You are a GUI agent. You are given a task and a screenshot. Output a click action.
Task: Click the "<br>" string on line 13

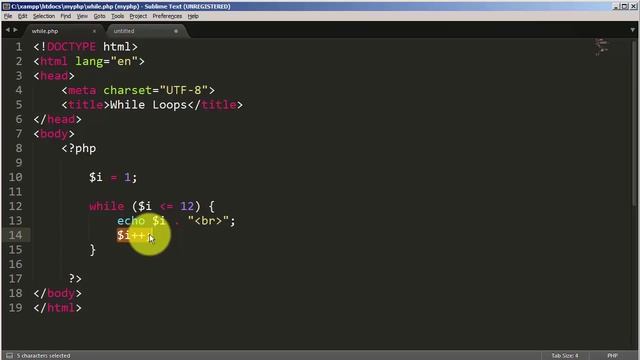coord(208,221)
